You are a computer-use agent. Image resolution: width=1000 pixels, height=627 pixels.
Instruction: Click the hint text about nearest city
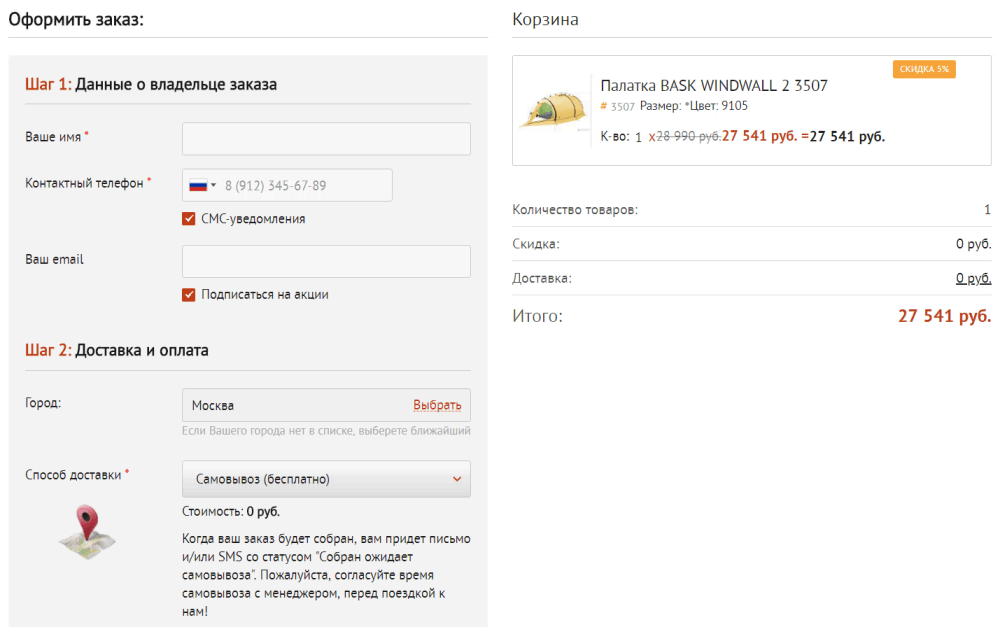coord(327,431)
